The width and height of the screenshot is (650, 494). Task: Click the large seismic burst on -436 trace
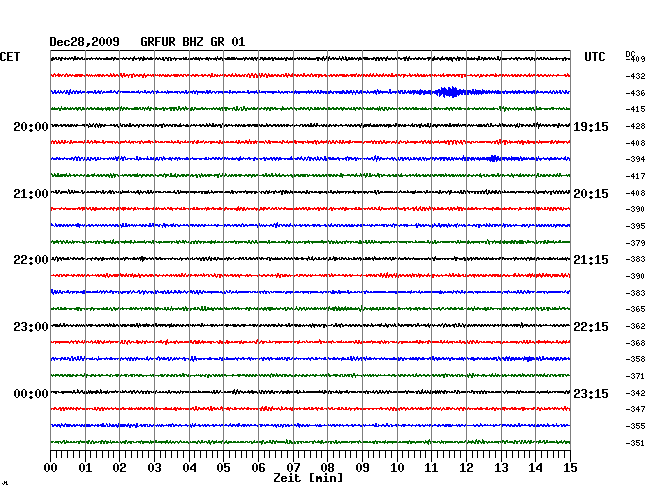pos(450,92)
